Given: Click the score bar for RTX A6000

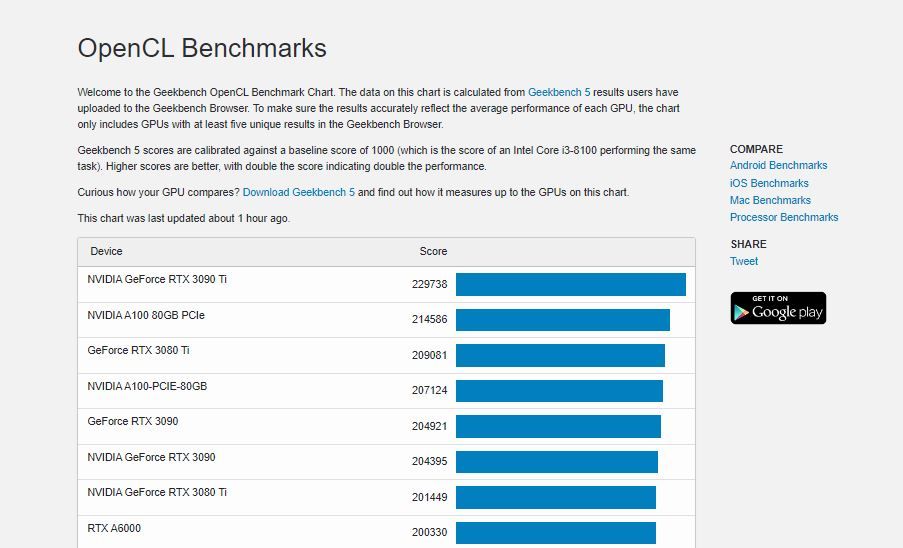Looking at the screenshot, I should [555, 532].
